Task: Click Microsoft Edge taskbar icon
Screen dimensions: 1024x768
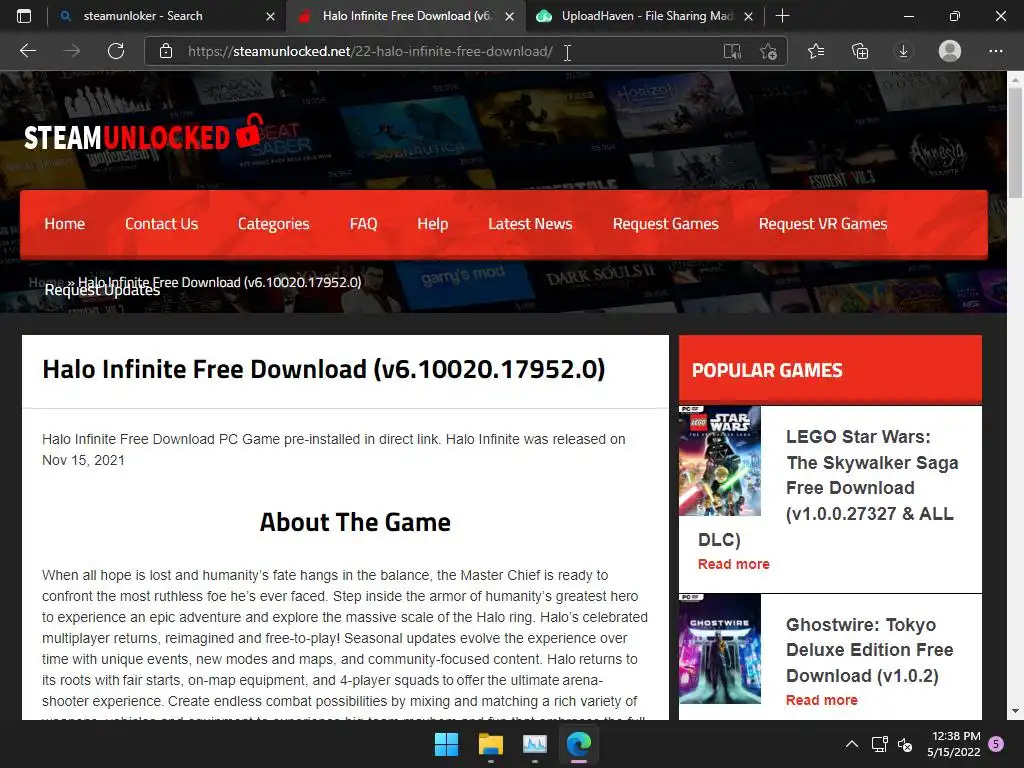Action: pyautogui.click(x=579, y=744)
